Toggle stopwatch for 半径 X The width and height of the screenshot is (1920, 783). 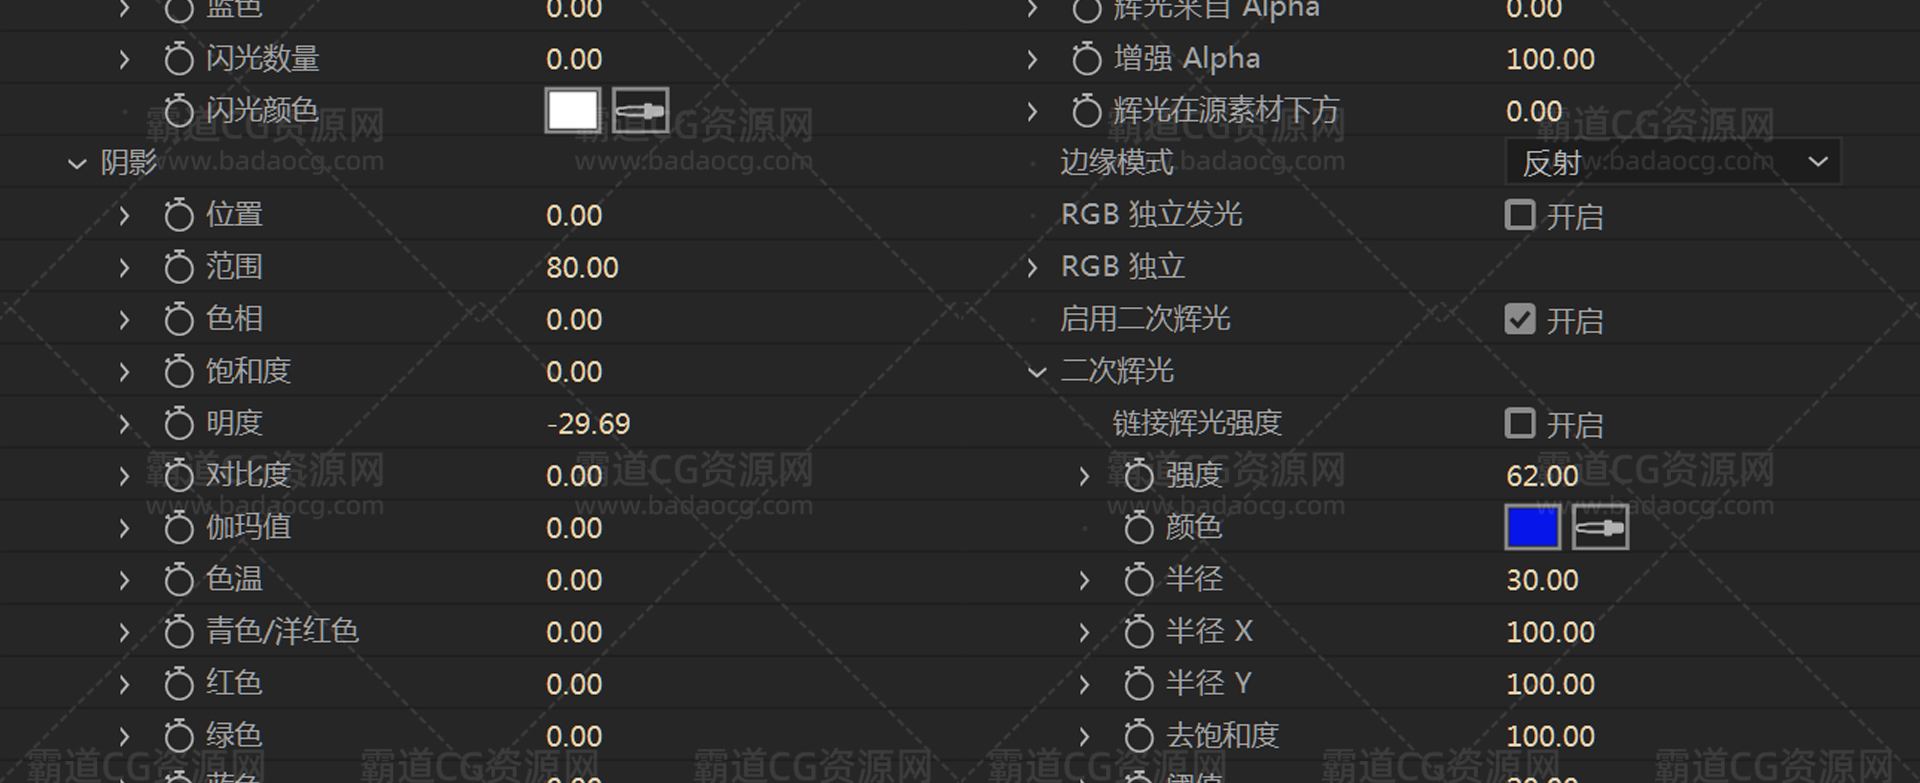tap(1138, 631)
